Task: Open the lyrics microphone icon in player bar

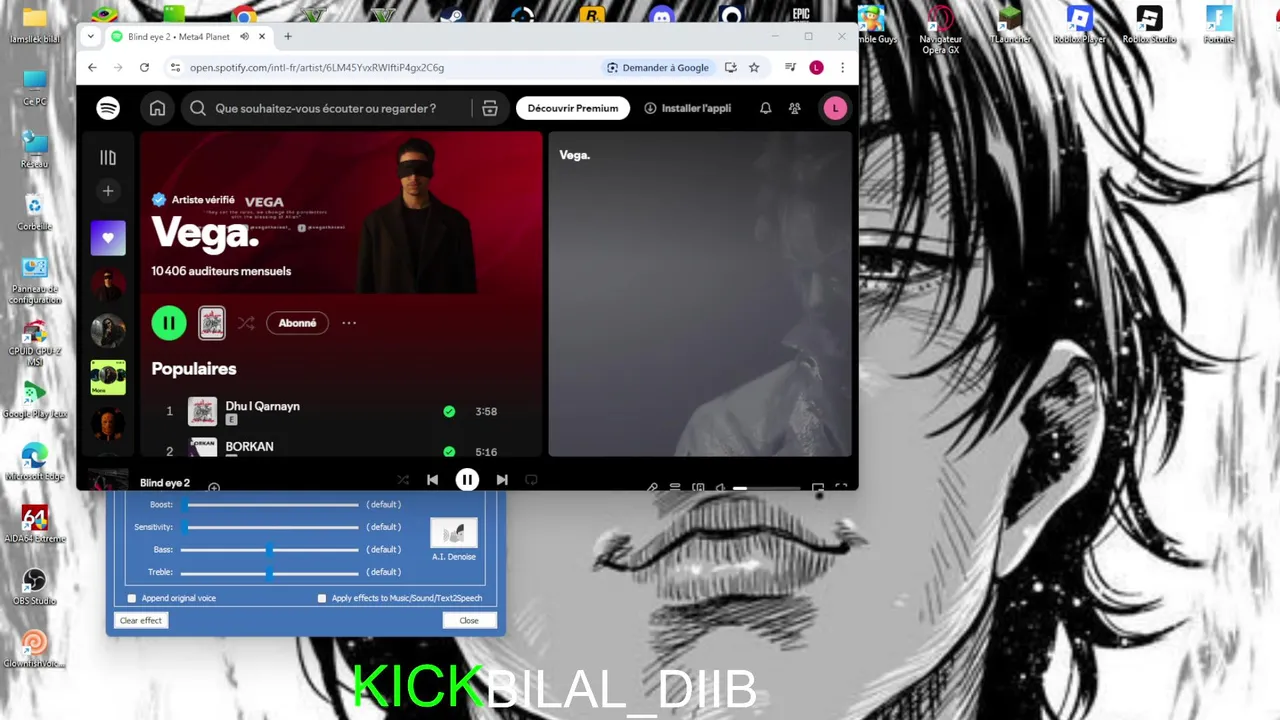Action: coord(652,487)
